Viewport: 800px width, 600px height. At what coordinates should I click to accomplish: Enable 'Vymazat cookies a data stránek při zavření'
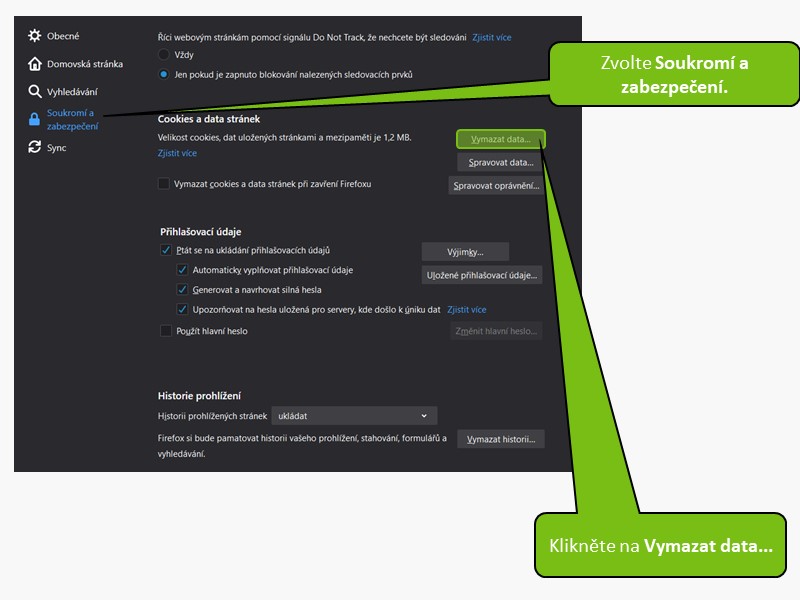click(164, 184)
